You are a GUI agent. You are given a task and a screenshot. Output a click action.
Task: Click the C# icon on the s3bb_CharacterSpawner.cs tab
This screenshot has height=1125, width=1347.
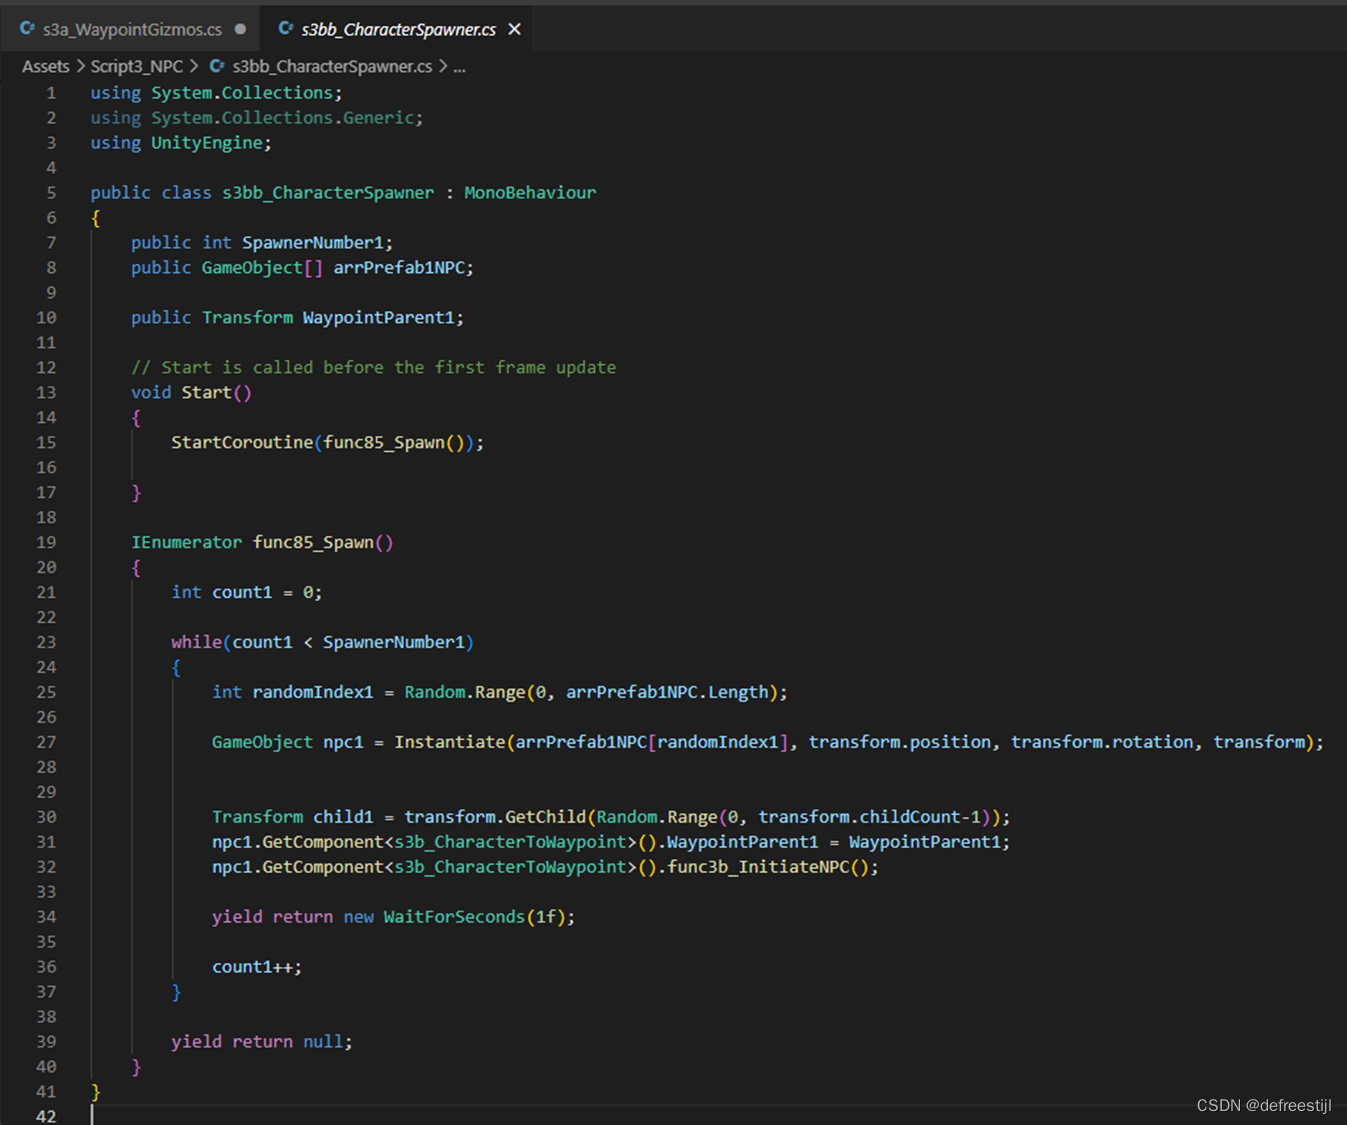tap(285, 29)
